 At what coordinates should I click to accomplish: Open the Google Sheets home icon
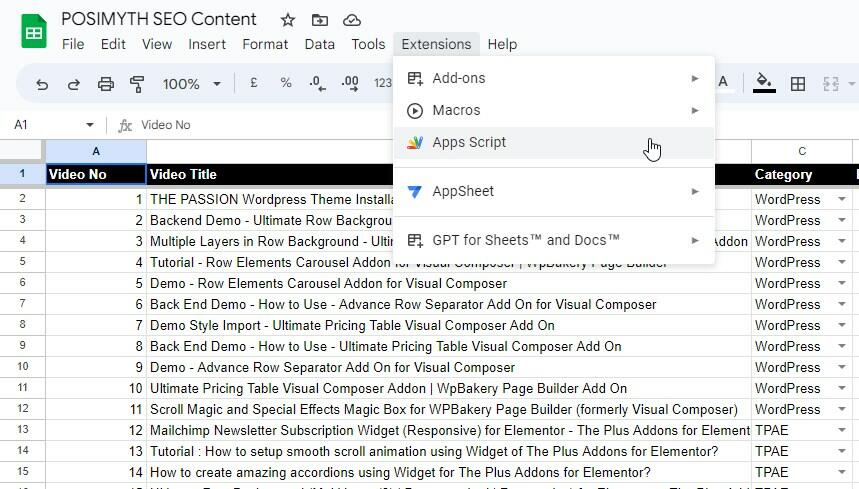coord(34,32)
